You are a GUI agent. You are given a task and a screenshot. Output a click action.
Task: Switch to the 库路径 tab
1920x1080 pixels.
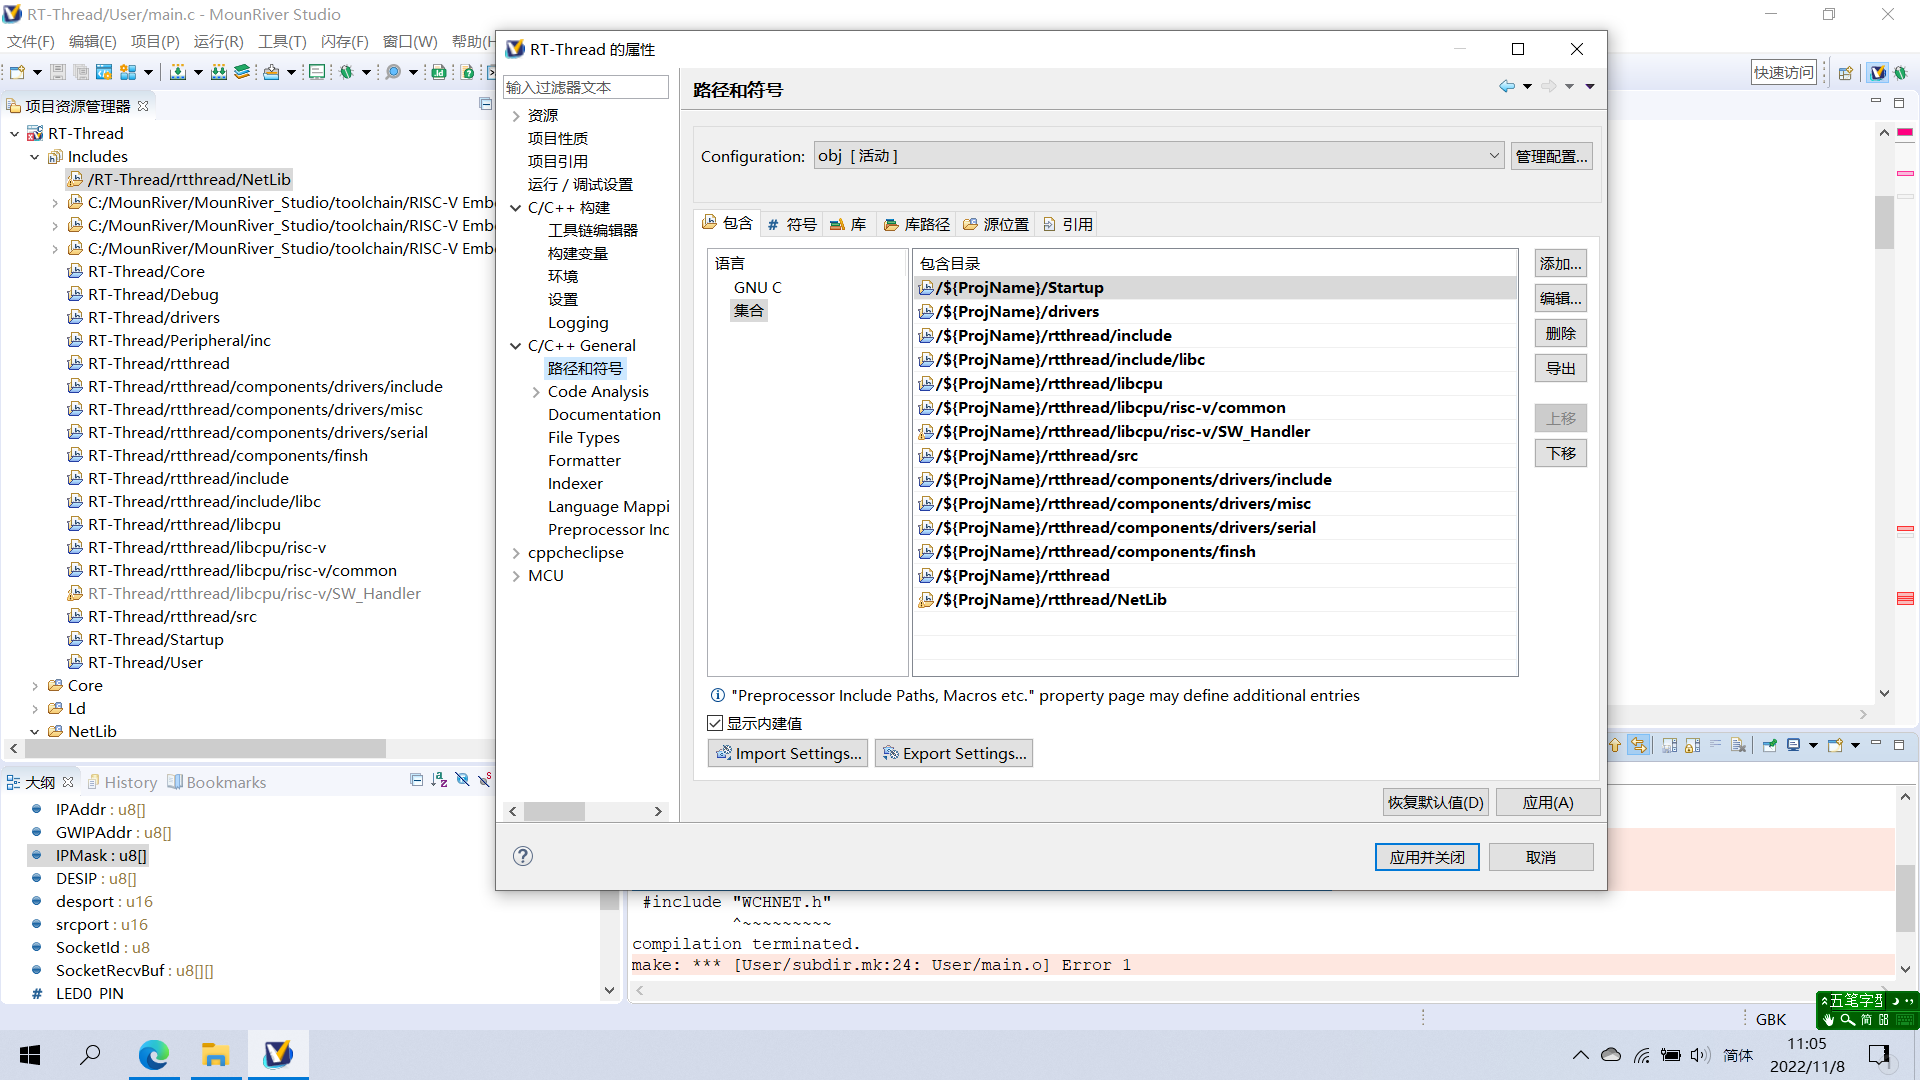pyautogui.click(x=917, y=224)
